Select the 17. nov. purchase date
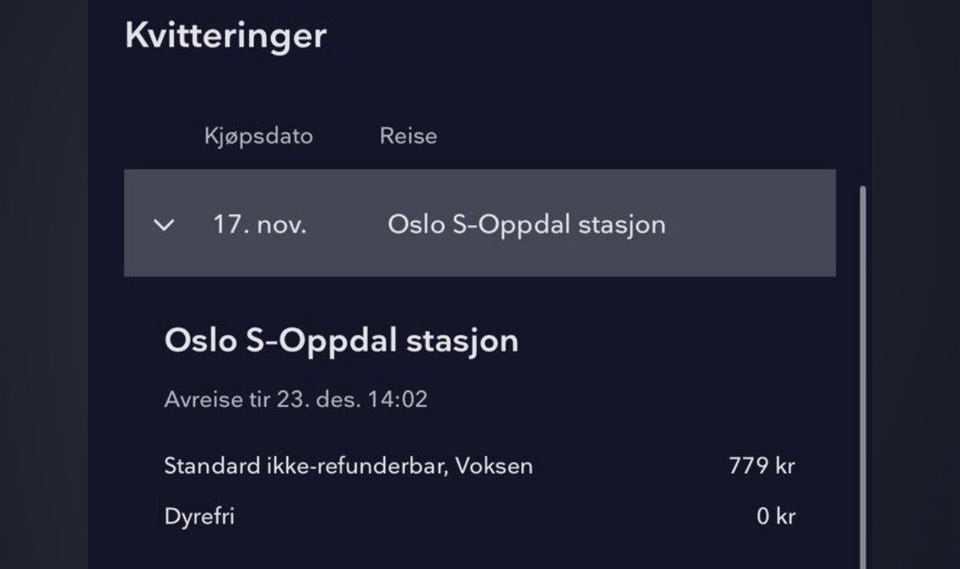The width and height of the screenshot is (960, 569). point(259,224)
